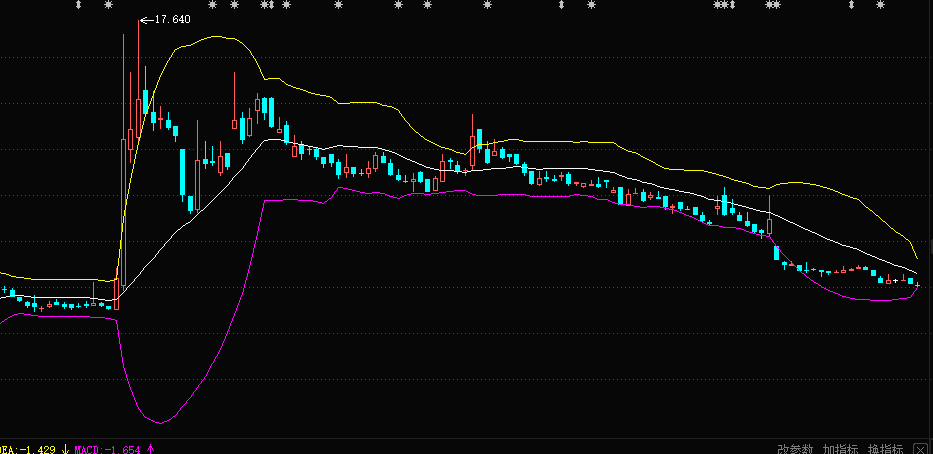Click 换指标 to switch the indicator

tap(885, 449)
